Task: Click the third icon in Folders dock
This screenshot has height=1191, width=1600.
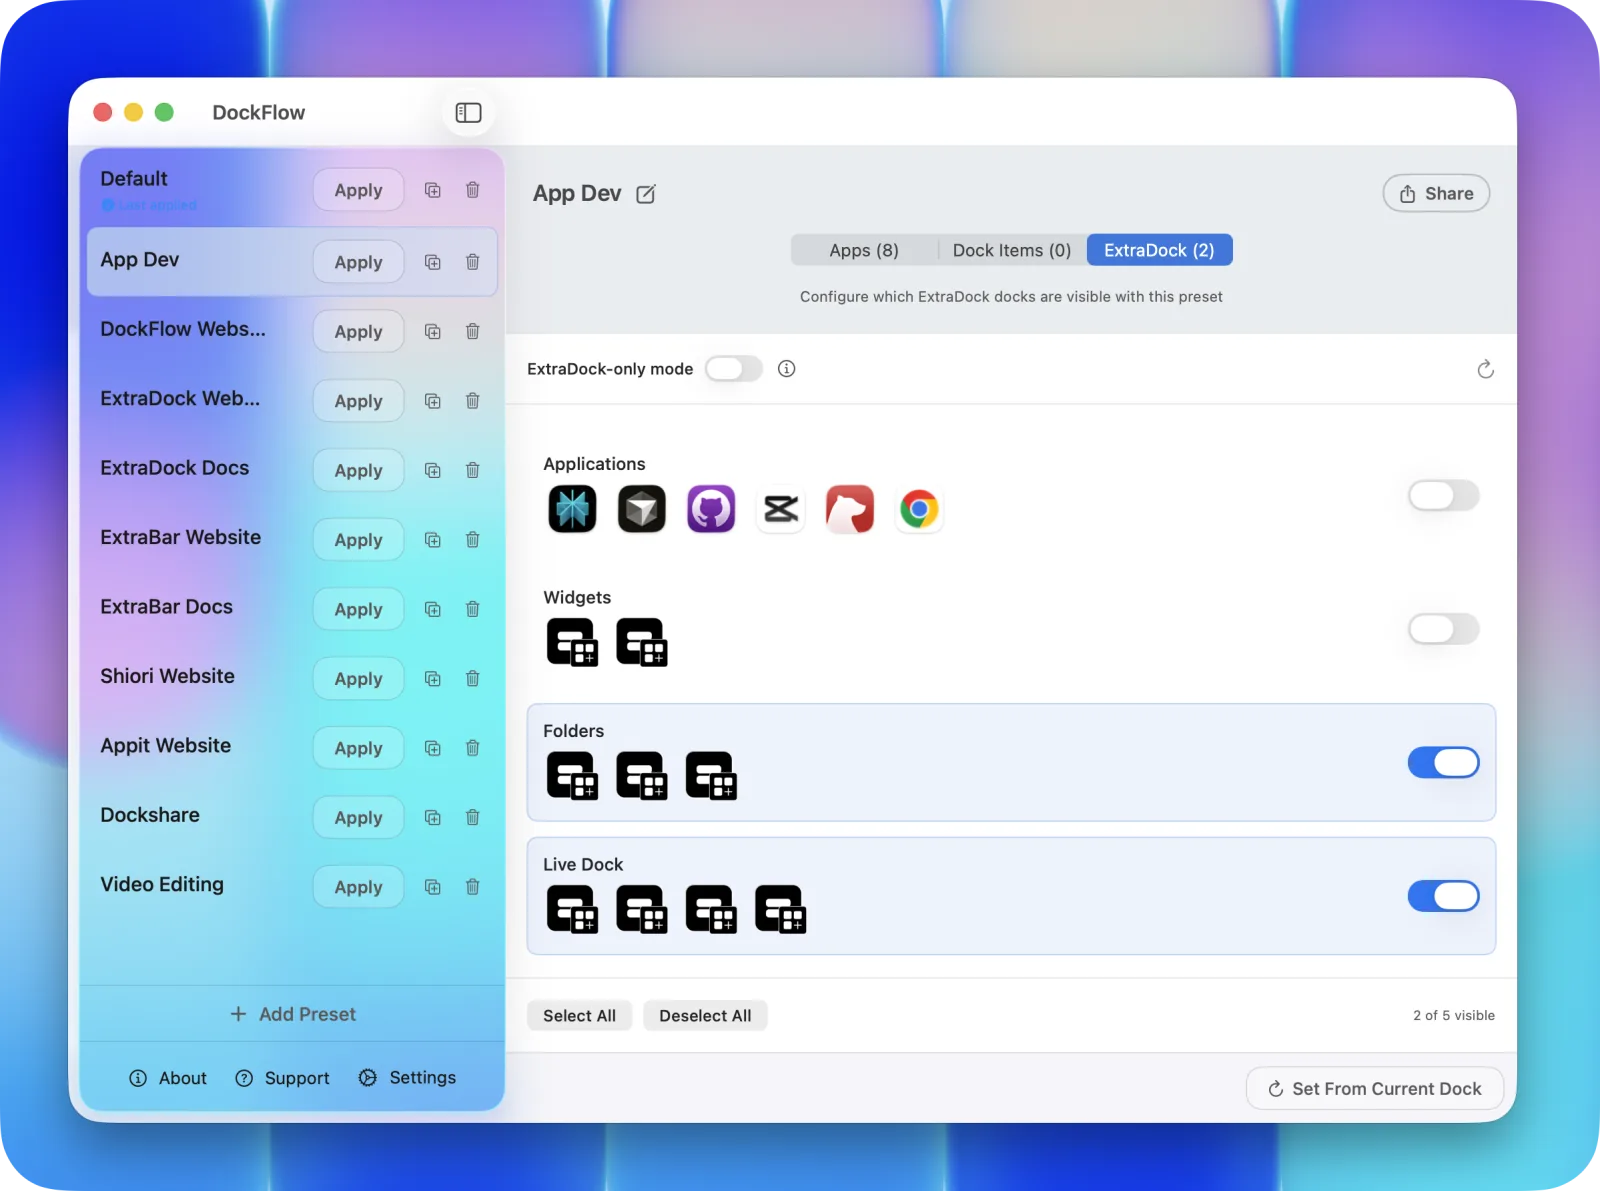Action: 711,776
